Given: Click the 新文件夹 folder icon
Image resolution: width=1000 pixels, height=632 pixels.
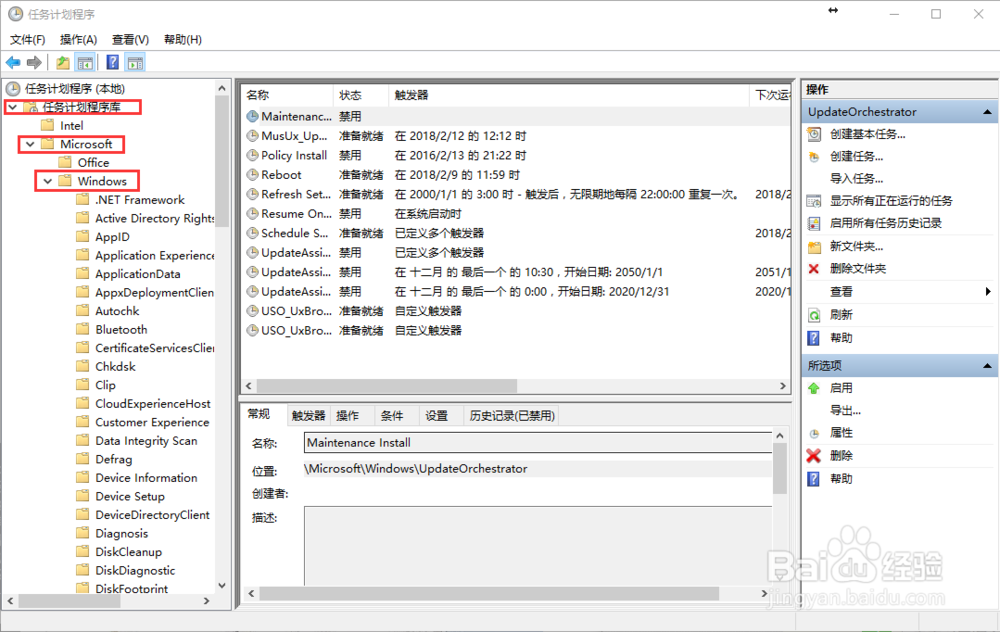Looking at the screenshot, I should [814, 247].
